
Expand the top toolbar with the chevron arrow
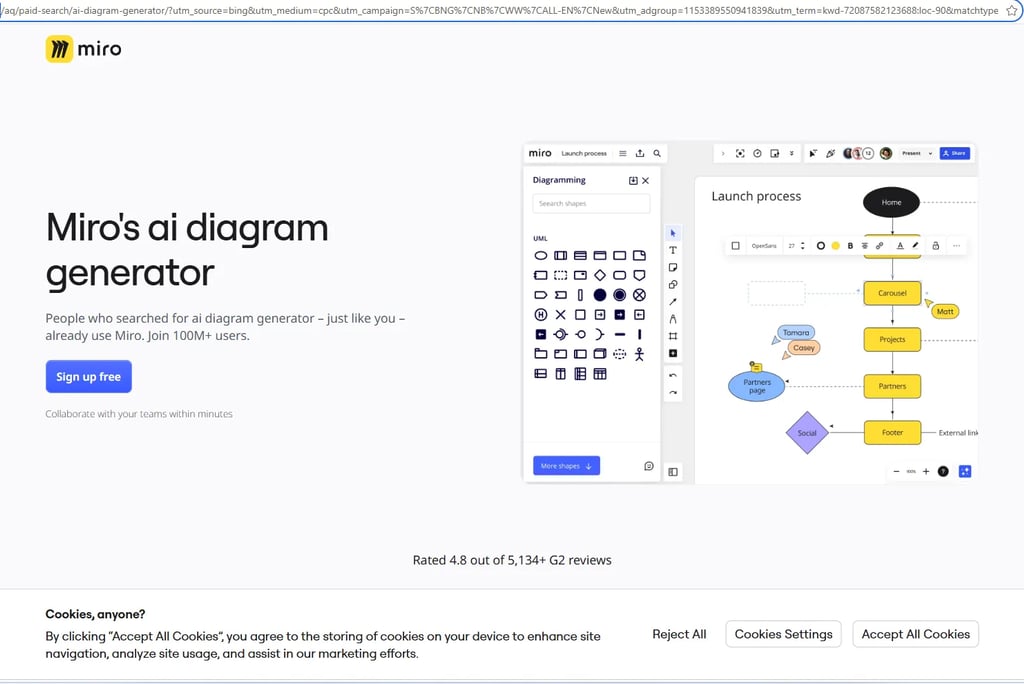pyautogui.click(x=723, y=154)
